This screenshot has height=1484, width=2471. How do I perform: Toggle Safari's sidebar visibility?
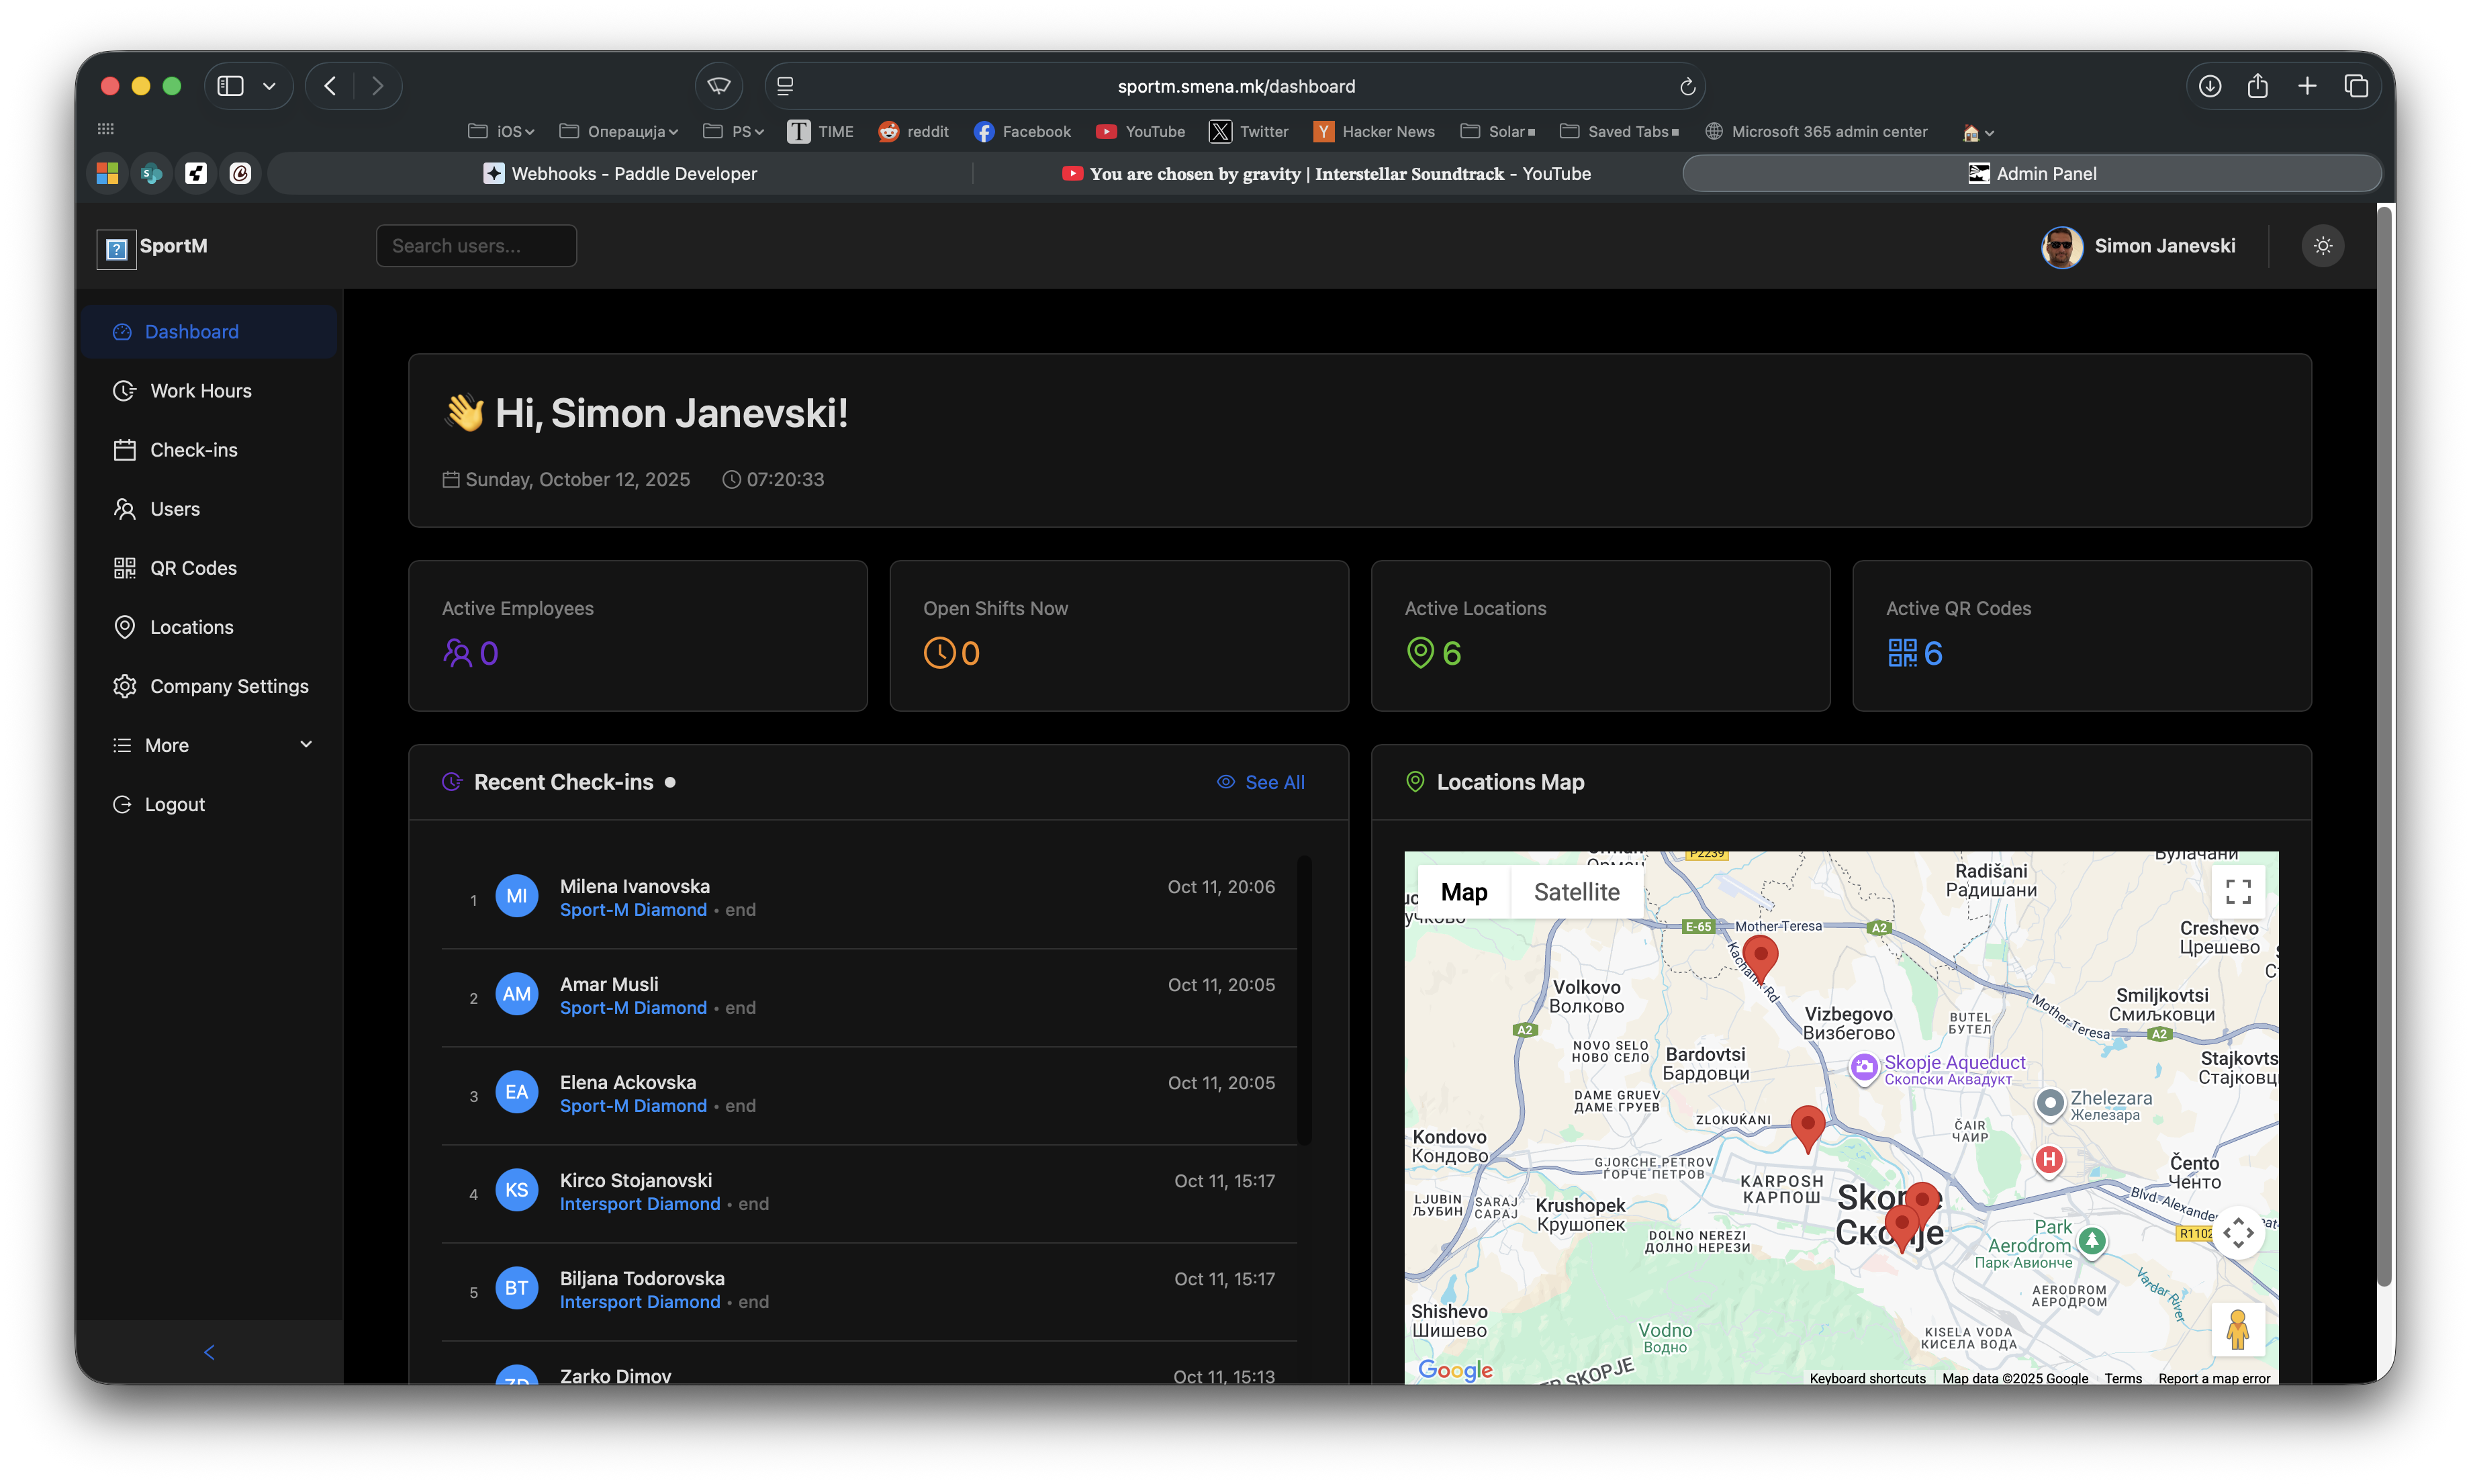tap(231, 86)
